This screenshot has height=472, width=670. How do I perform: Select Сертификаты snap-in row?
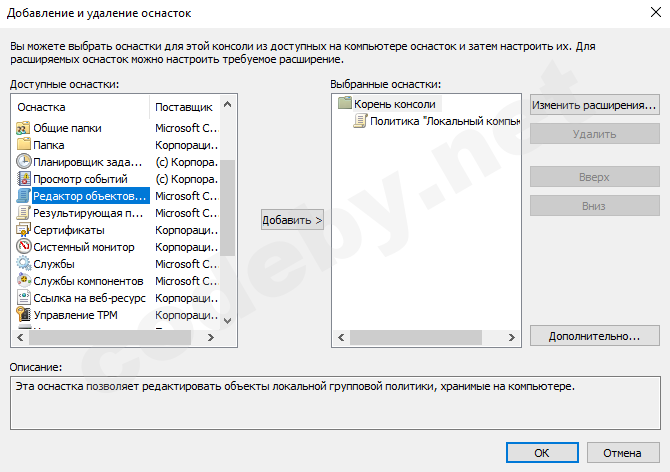(69, 230)
